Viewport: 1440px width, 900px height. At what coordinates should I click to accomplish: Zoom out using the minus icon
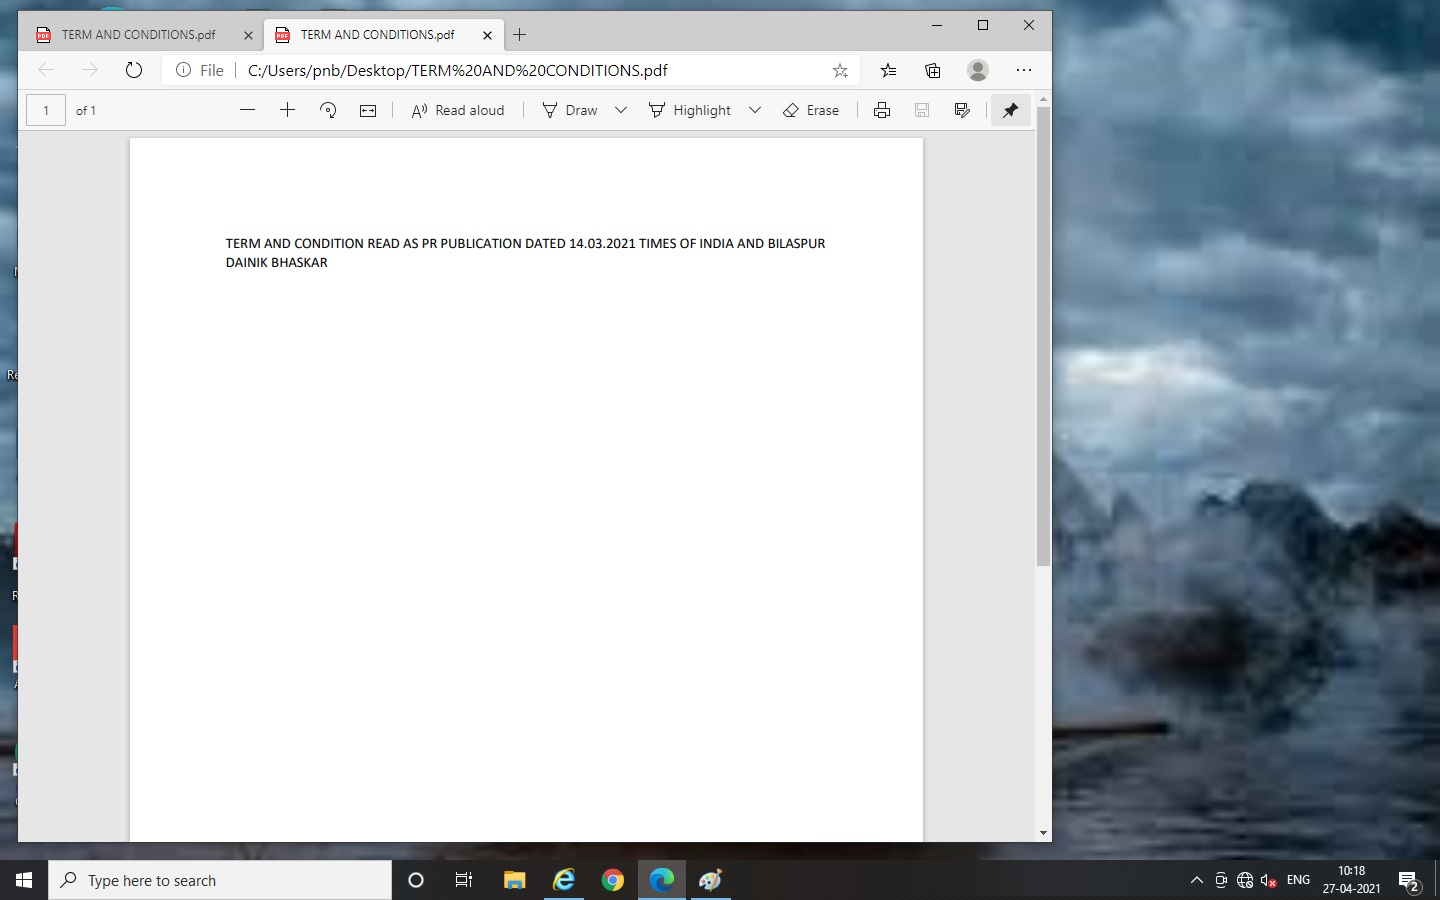pos(248,110)
